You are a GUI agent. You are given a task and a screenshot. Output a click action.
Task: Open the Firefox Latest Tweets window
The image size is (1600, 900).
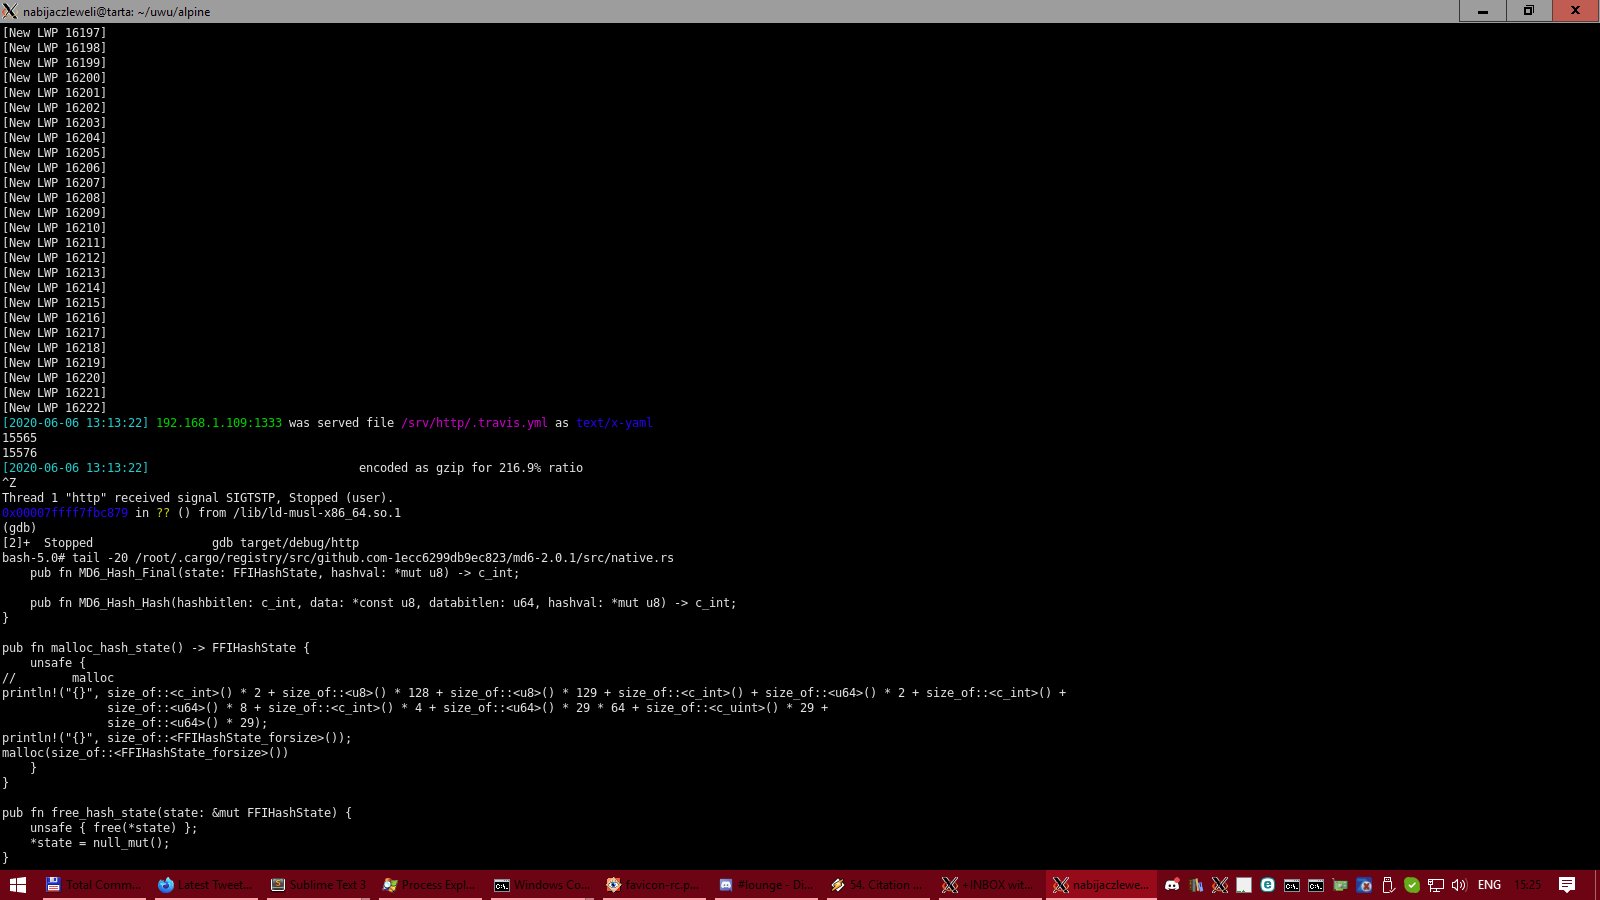click(x=207, y=885)
